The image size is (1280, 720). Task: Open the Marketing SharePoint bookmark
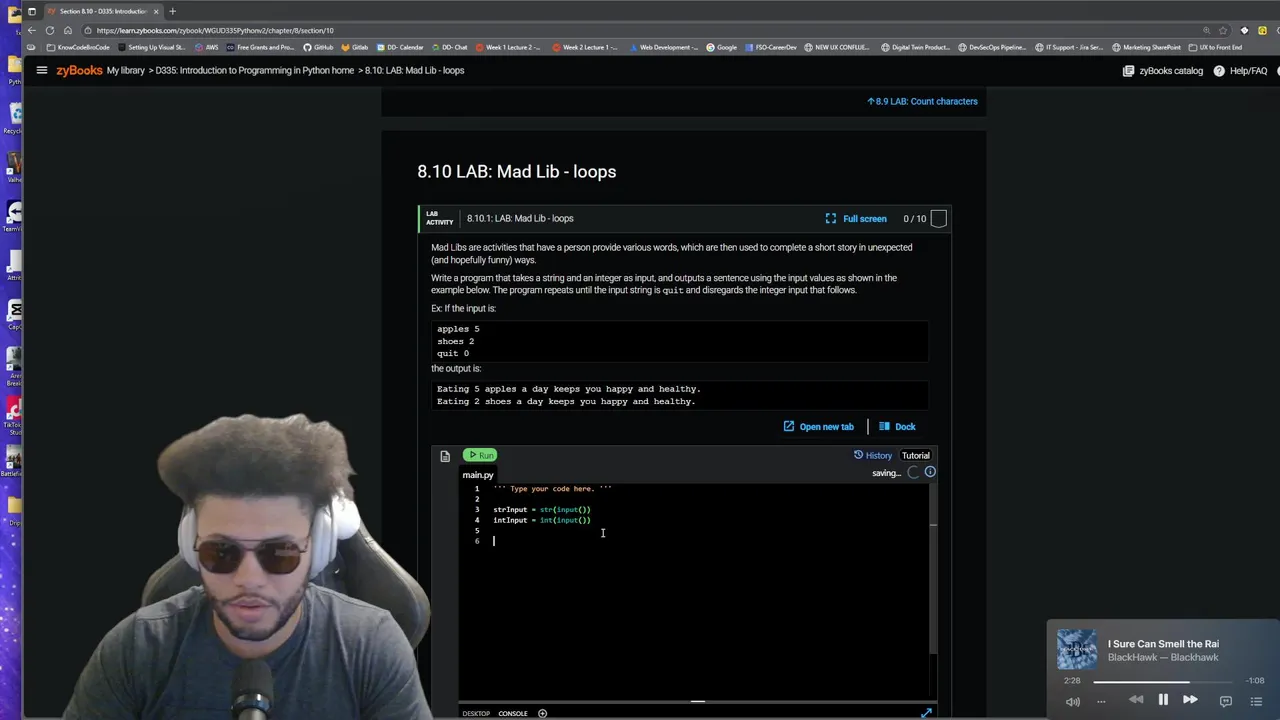(x=1146, y=47)
